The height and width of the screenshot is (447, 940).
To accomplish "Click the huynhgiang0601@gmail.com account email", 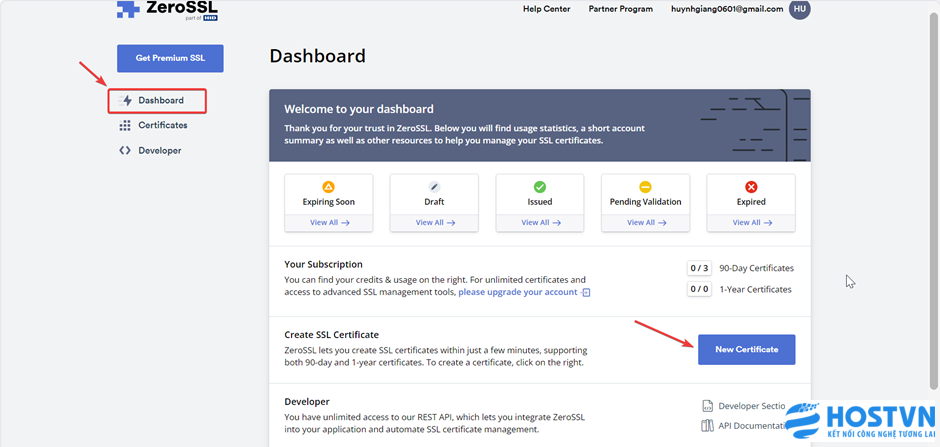I will click(x=727, y=9).
